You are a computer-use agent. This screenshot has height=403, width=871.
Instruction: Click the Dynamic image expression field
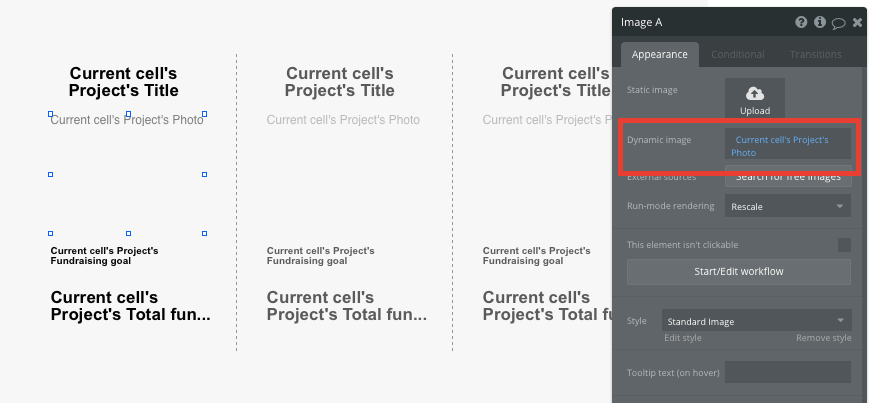click(788, 146)
